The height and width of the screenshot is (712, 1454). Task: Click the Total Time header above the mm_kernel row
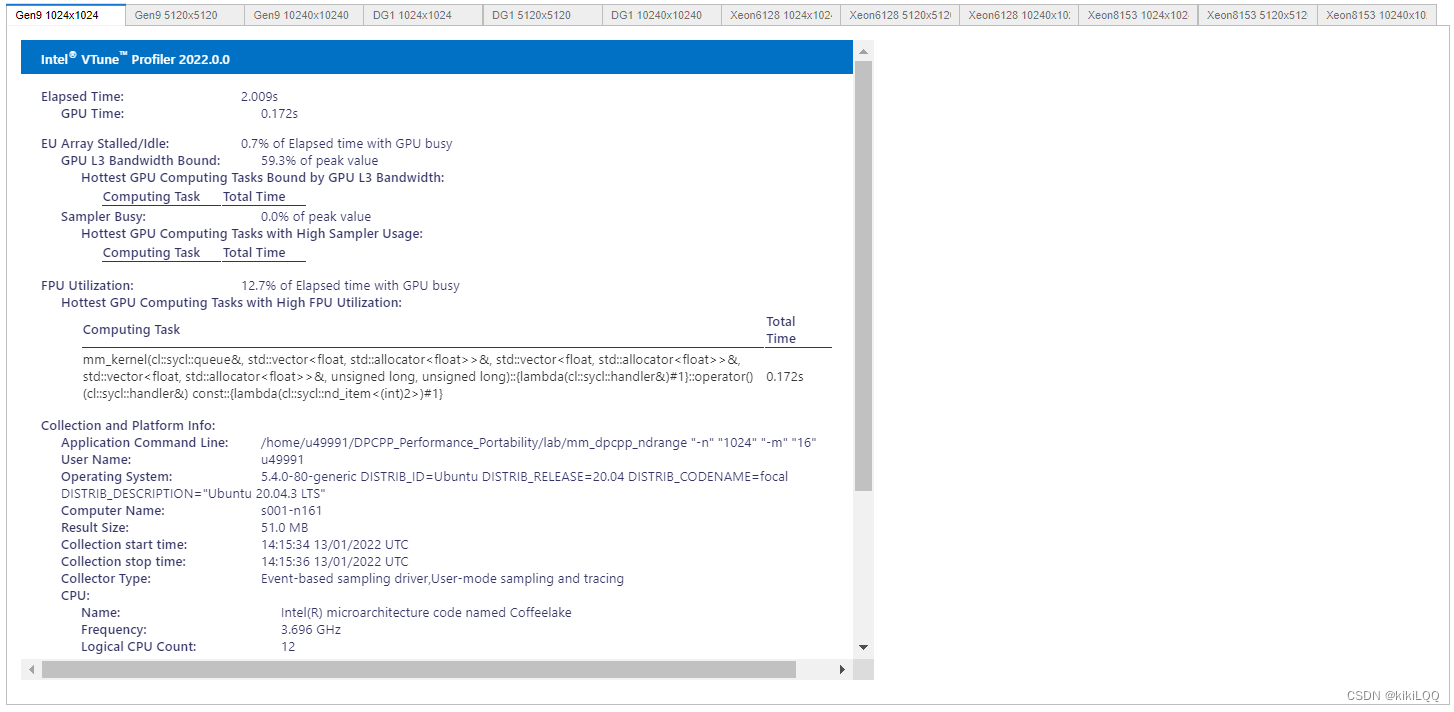(781, 330)
